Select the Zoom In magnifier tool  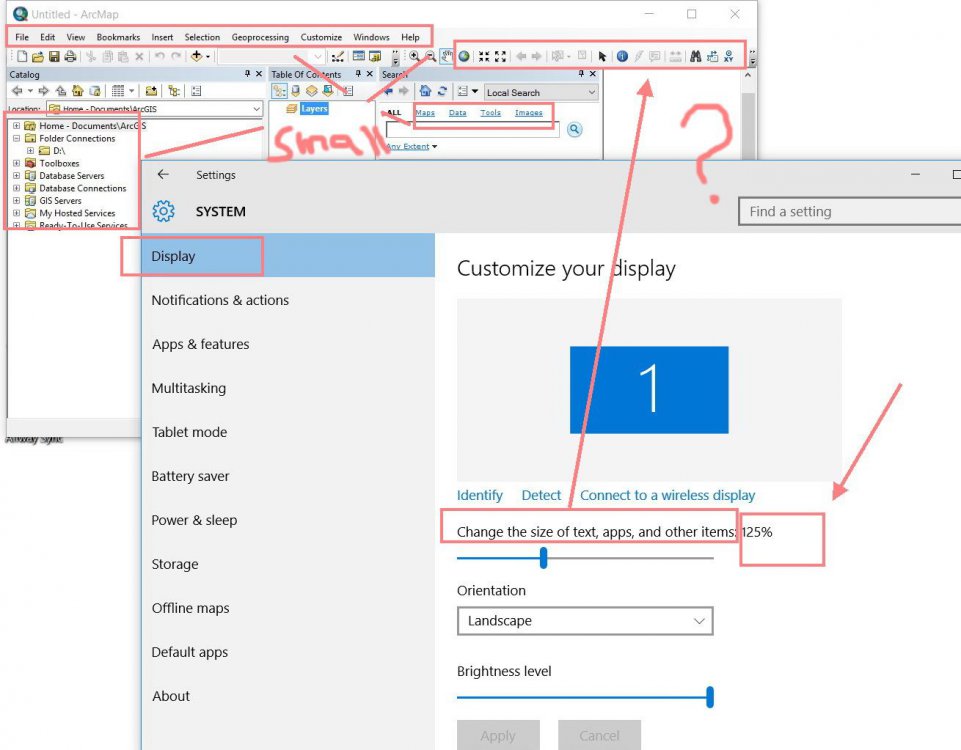[414, 56]
